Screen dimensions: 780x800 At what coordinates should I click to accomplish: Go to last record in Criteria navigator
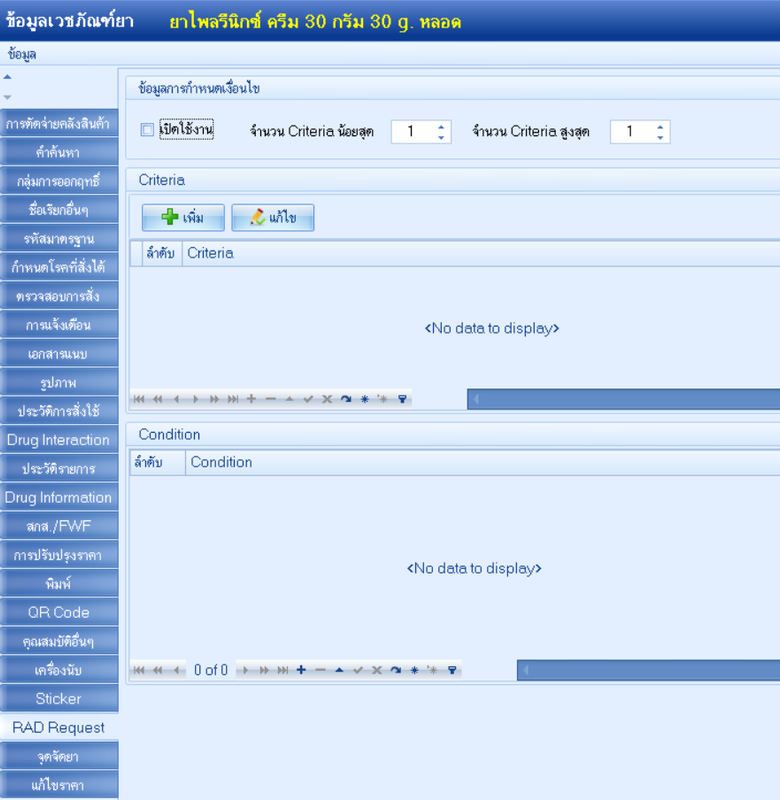233,399
